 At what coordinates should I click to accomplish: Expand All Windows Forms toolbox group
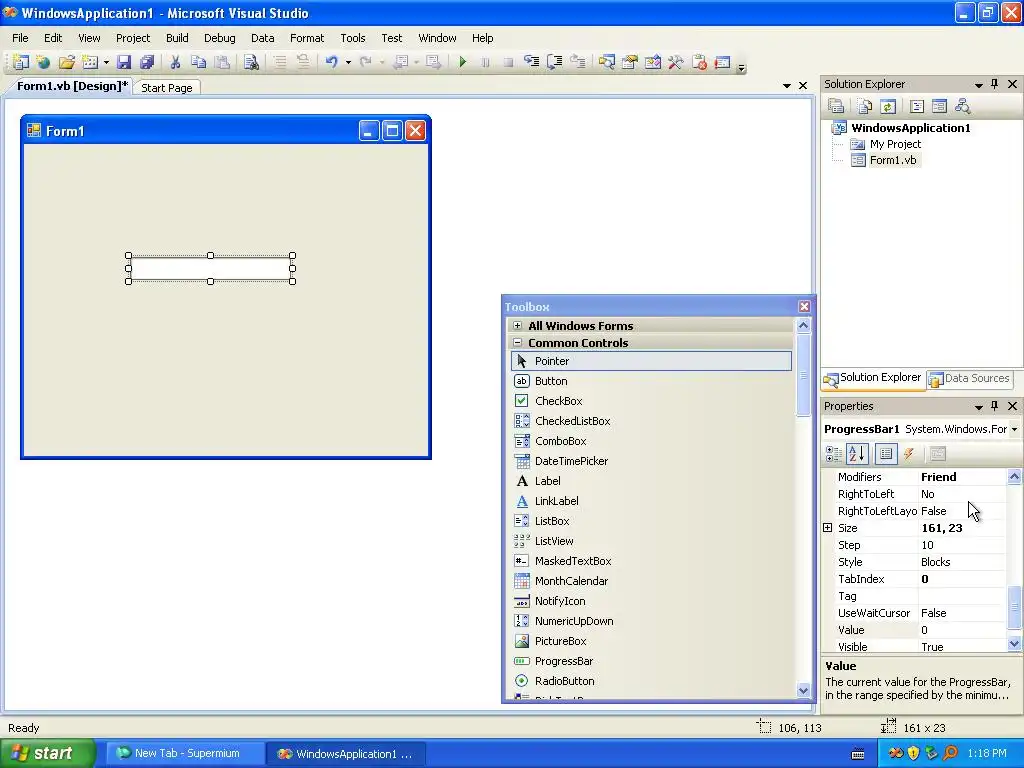(x=517, y=325)
